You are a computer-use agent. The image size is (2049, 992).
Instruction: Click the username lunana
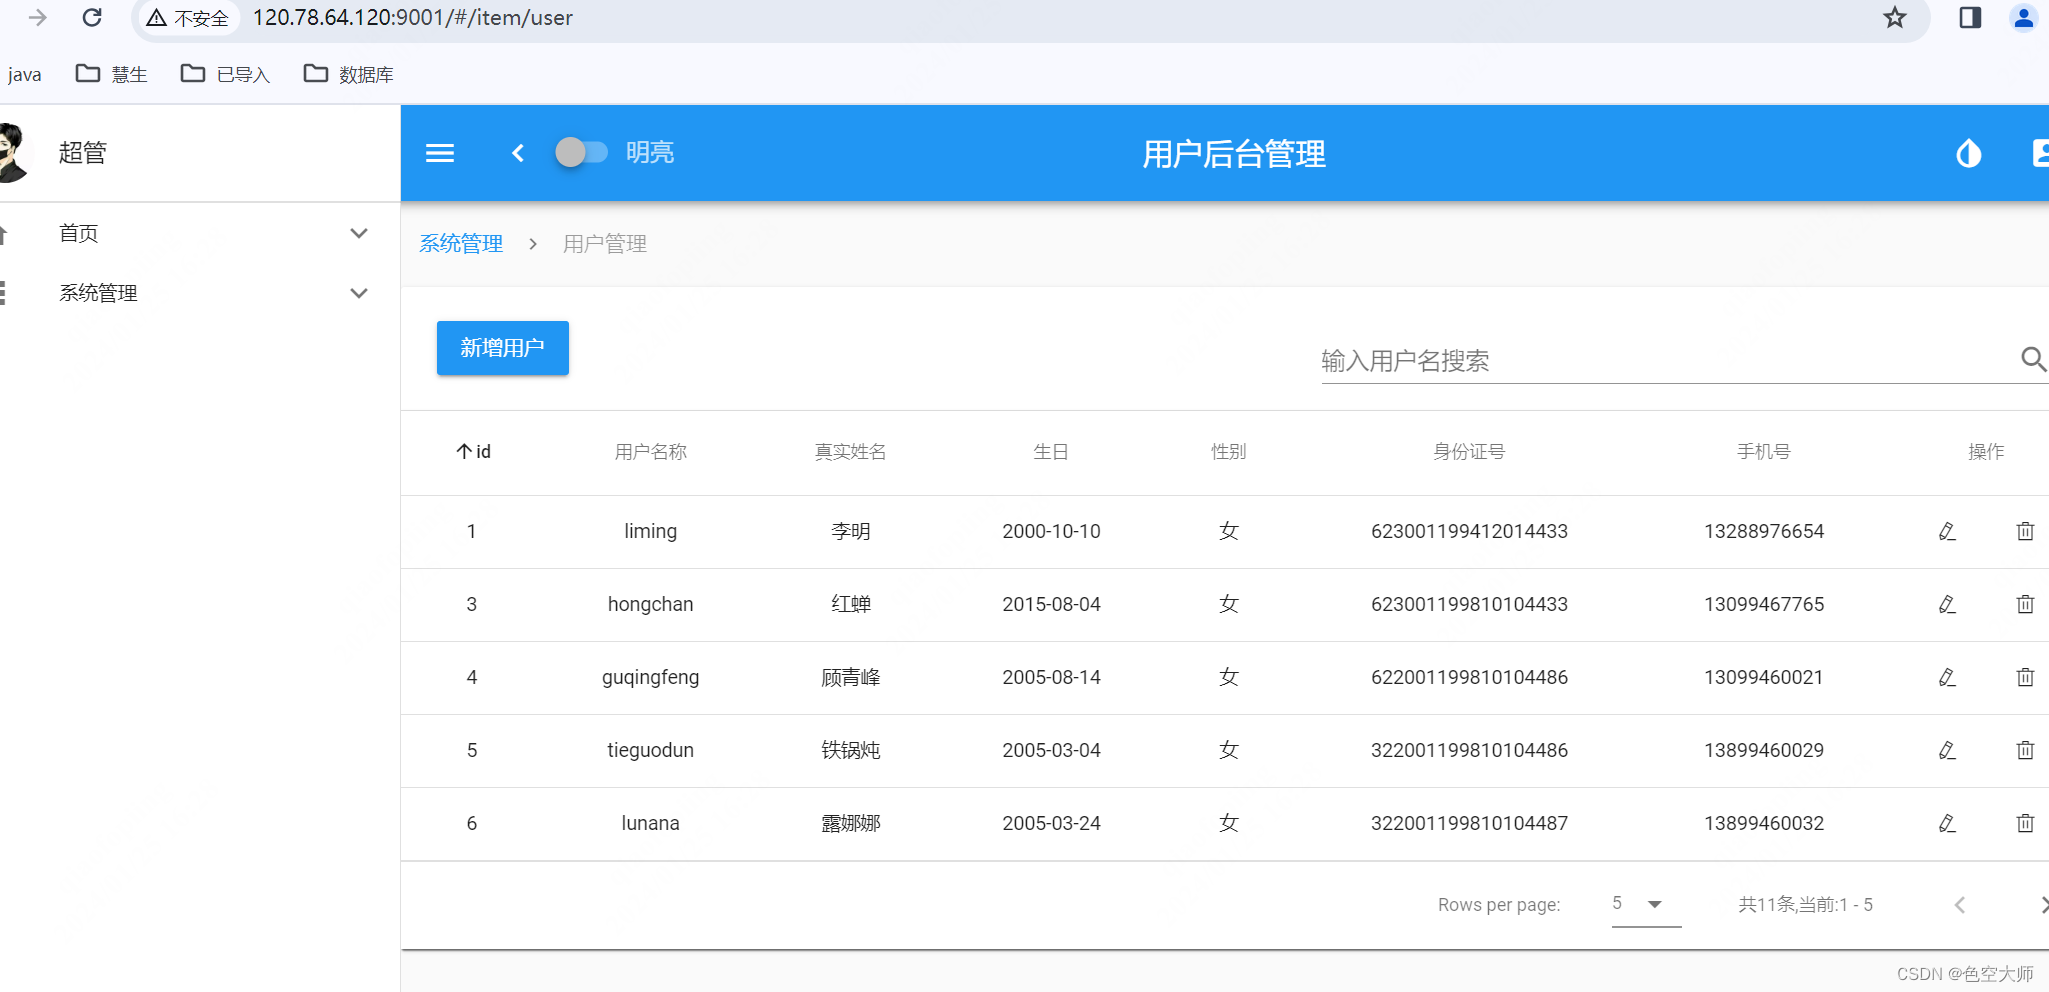click(x=651, y=823)
